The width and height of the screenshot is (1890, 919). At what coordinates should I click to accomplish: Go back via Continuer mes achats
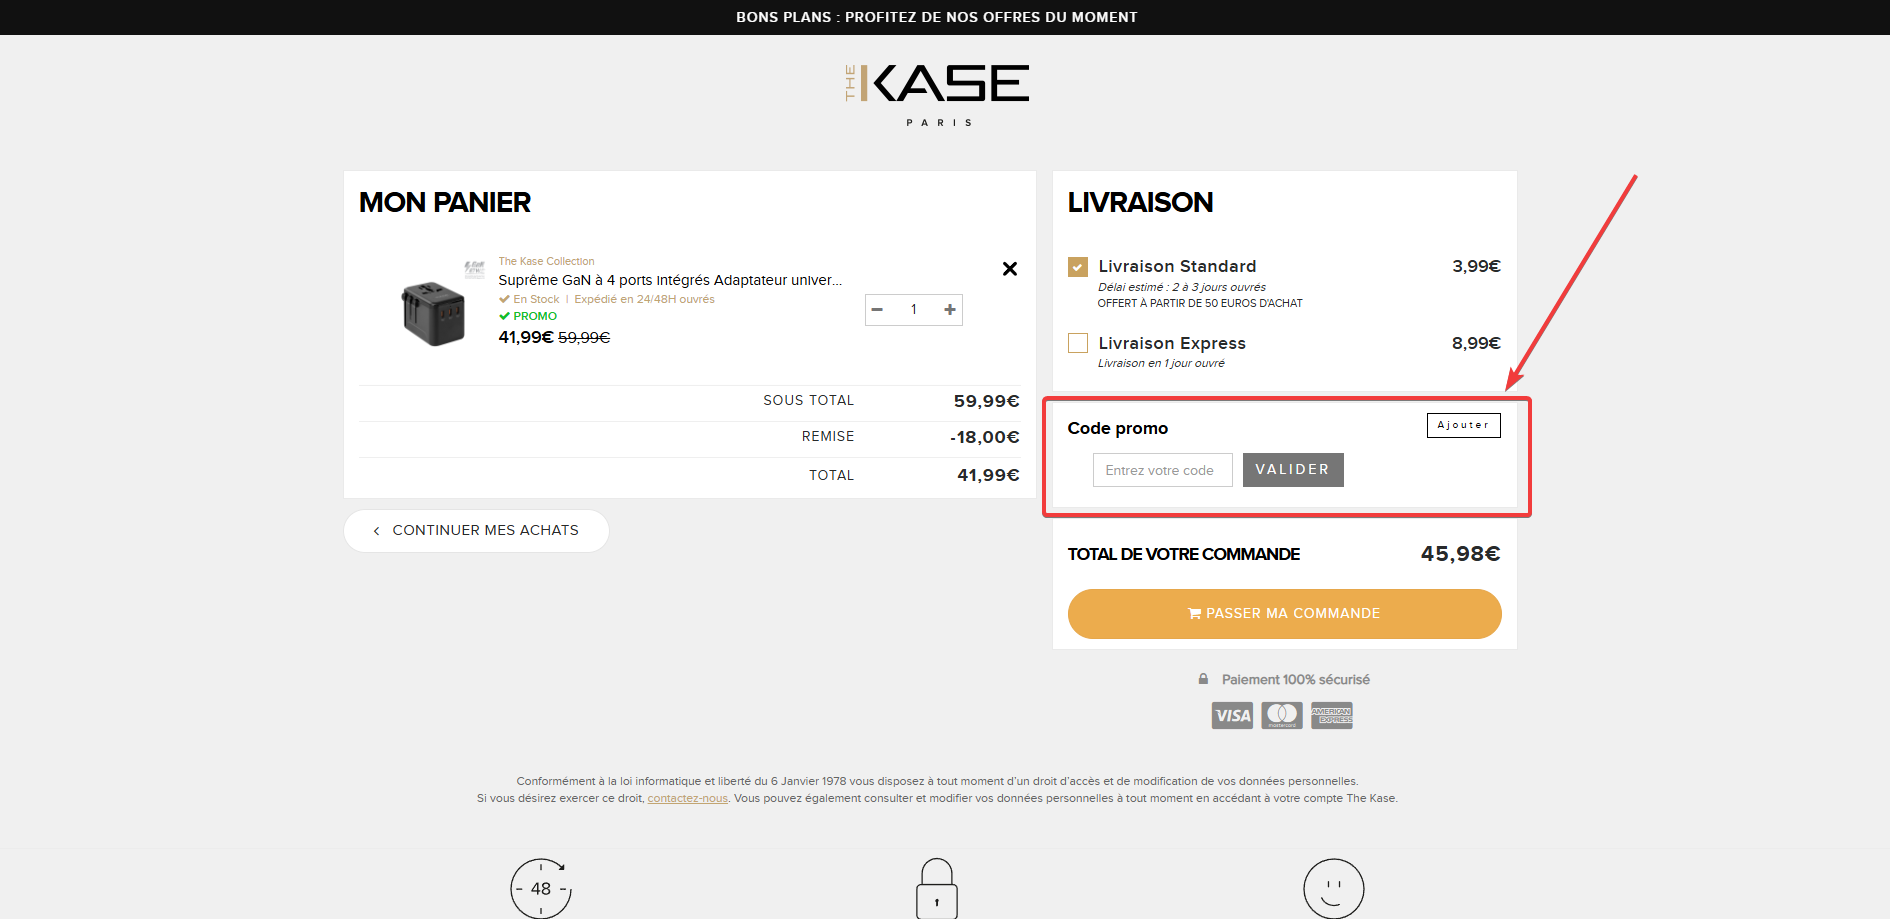click(x=476, y=531)
